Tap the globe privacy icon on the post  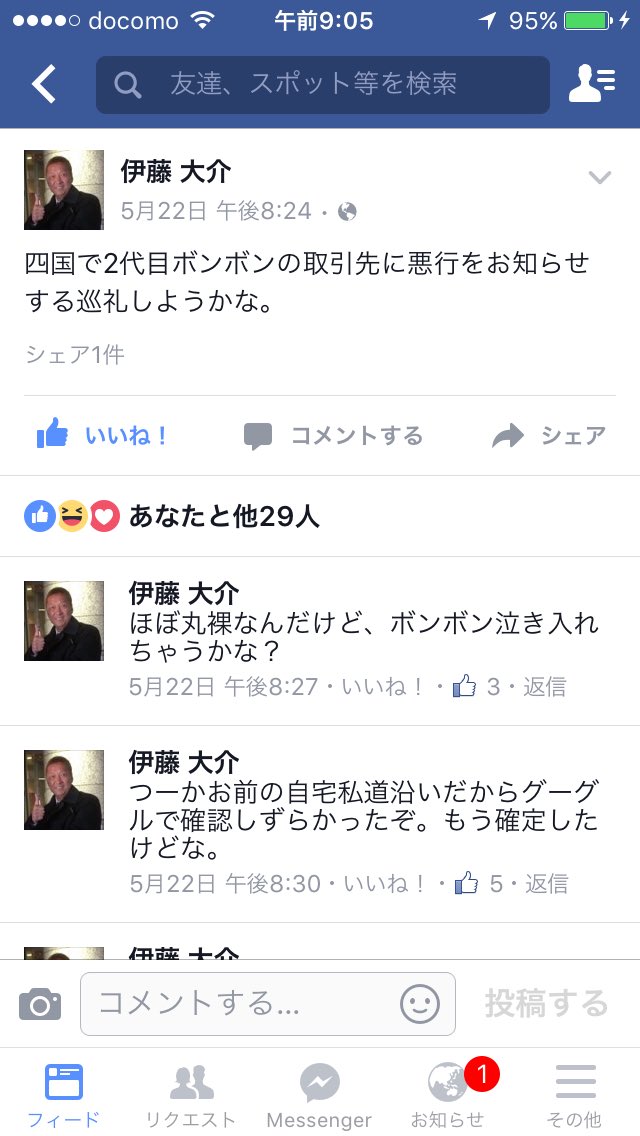coord(347,212)
